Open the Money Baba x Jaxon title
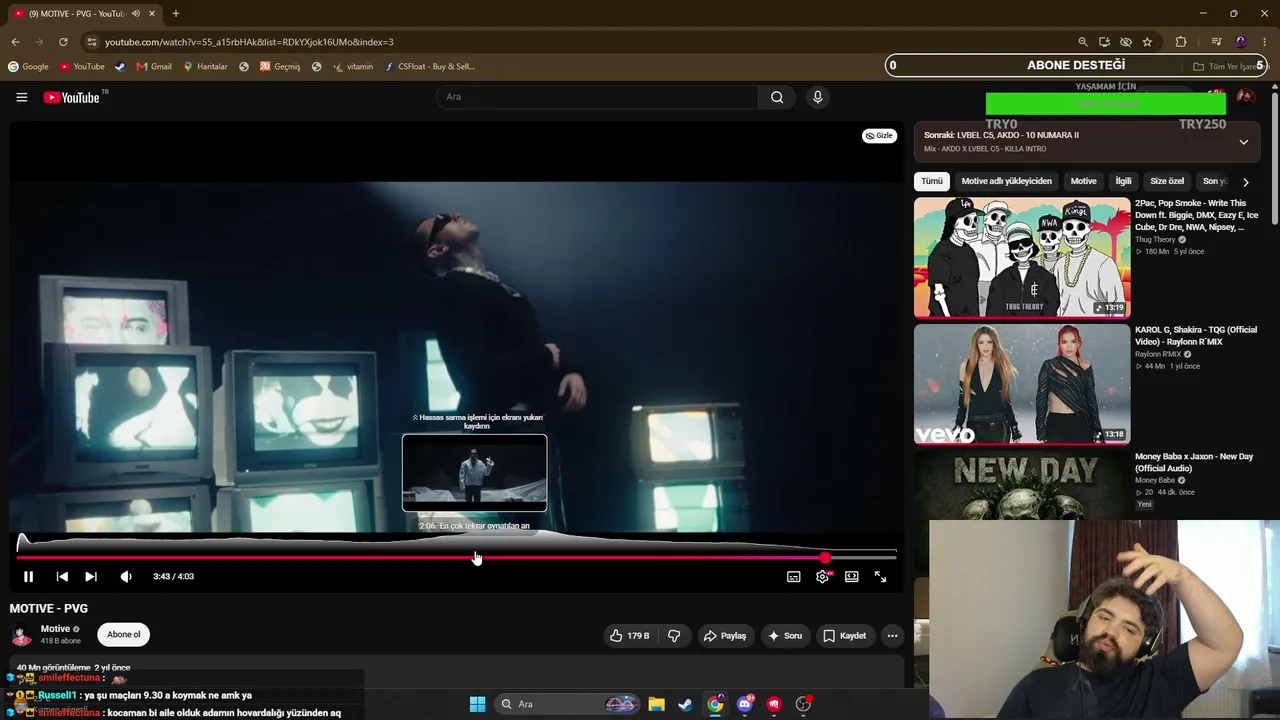The image size is (1280, 720). pyautogui.click(x=1194, y=462)
